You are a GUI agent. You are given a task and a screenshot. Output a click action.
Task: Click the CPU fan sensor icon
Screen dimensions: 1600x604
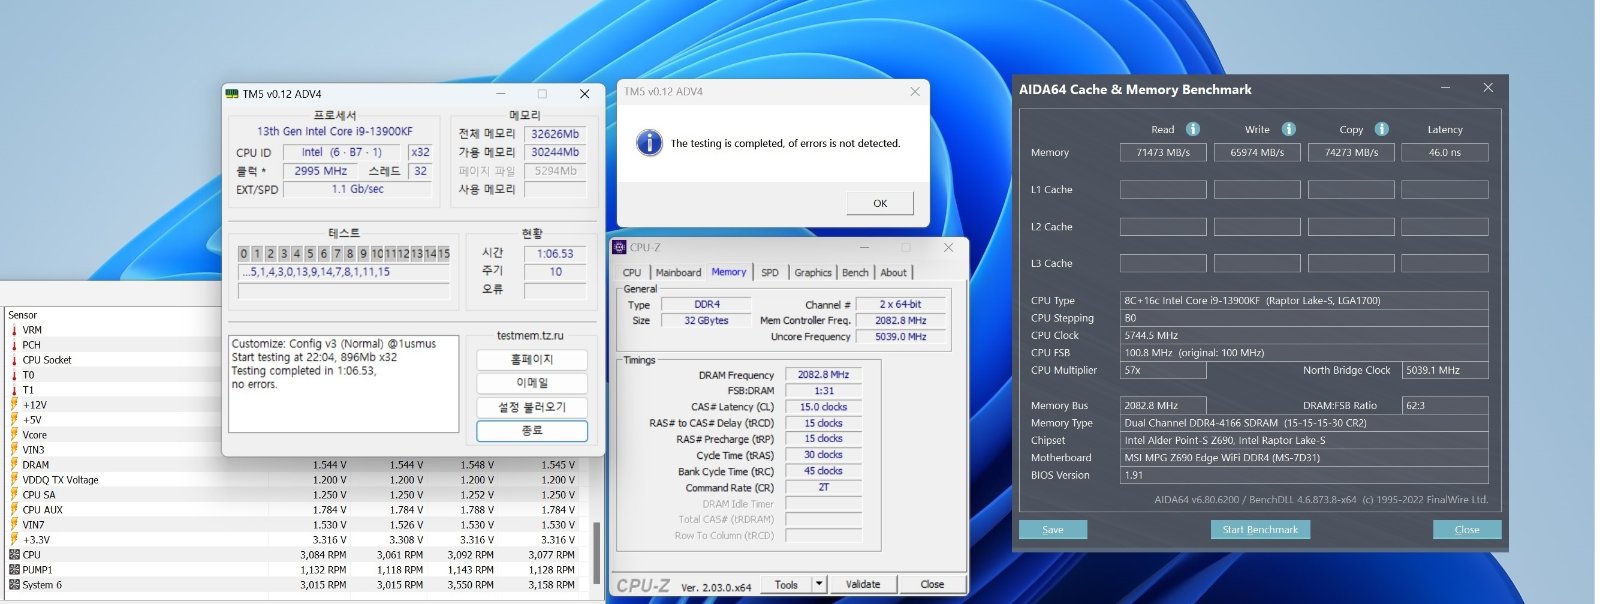(14, 555)
